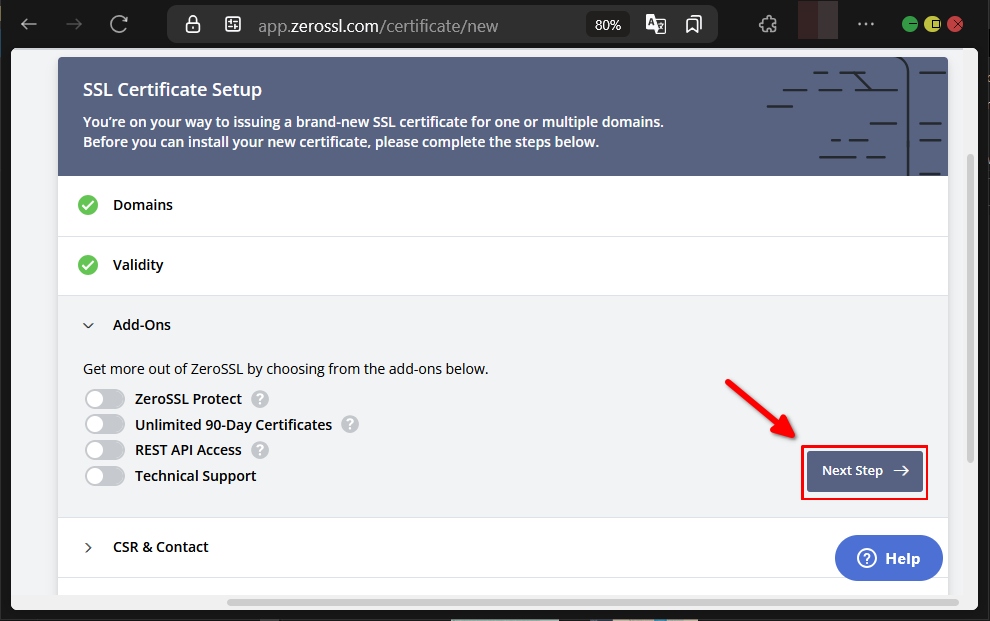Click the Add-Ons section title
The height and width of the screenshot is (621, 990).
point(141,325)
